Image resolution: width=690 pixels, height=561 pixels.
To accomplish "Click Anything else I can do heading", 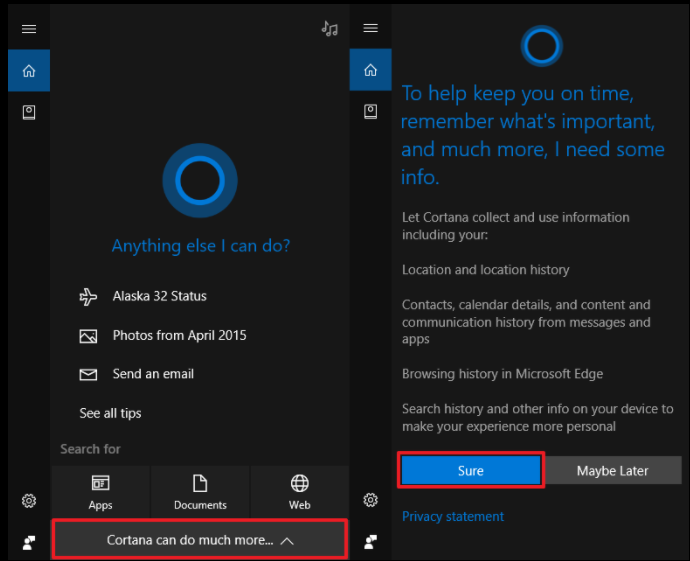I will pos(201,246).
